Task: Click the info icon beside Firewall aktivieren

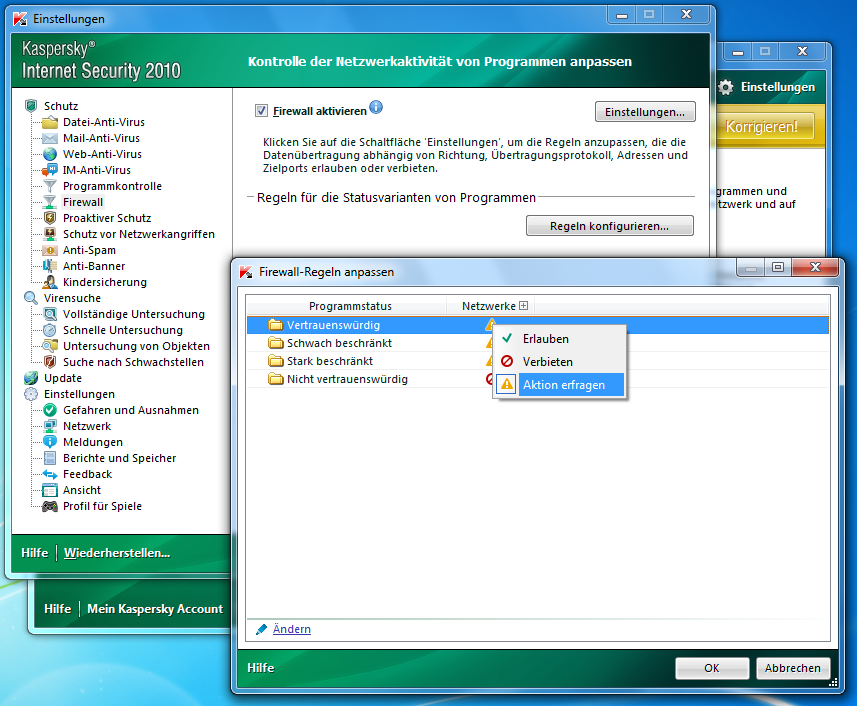Action: click(376, 107)
